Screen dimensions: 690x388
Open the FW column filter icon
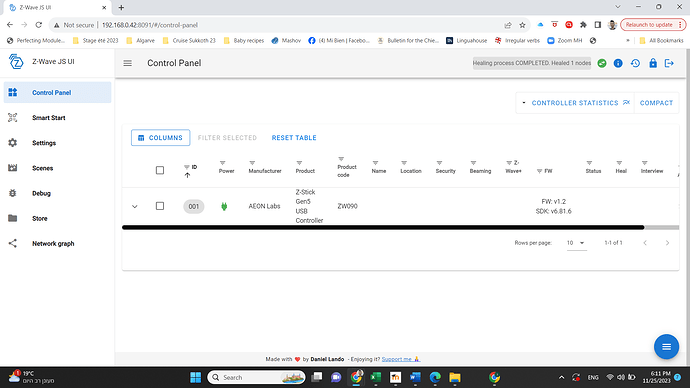(x=540, y=171)
